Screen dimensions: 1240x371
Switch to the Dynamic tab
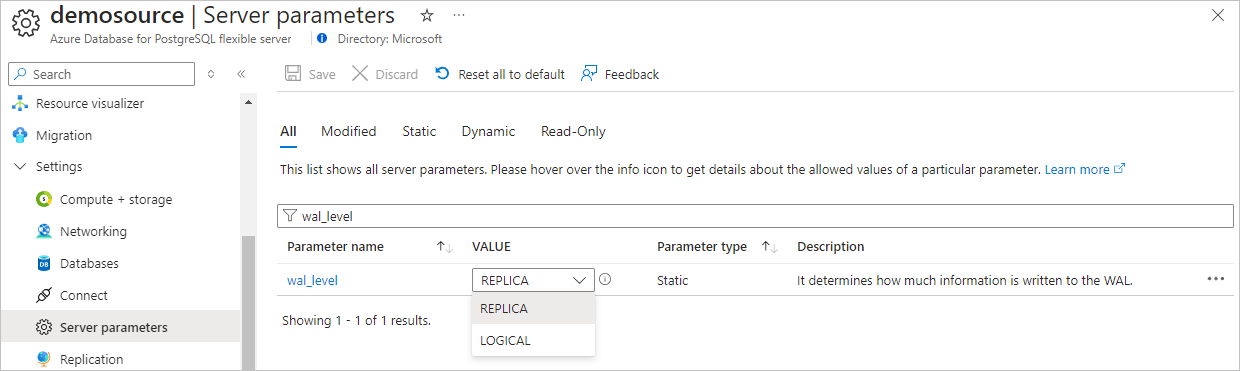pos(488,131)
